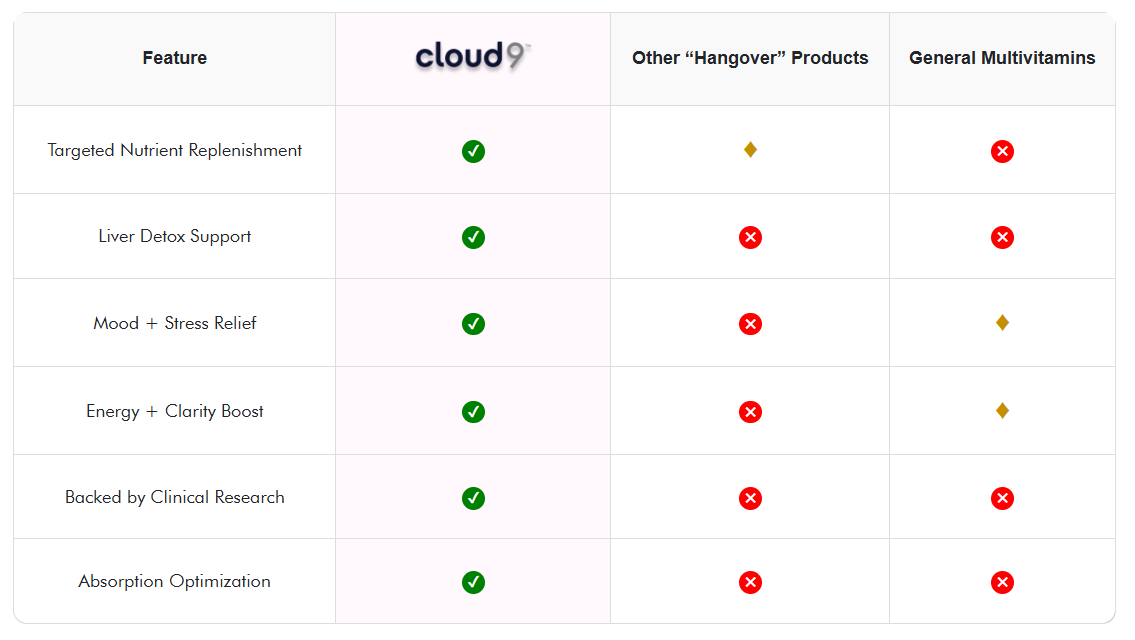1135x640 pixels.
Task: Click red X for multivitamins Targeted Nutrient Replenishment
Action: tap(1002, 151)
